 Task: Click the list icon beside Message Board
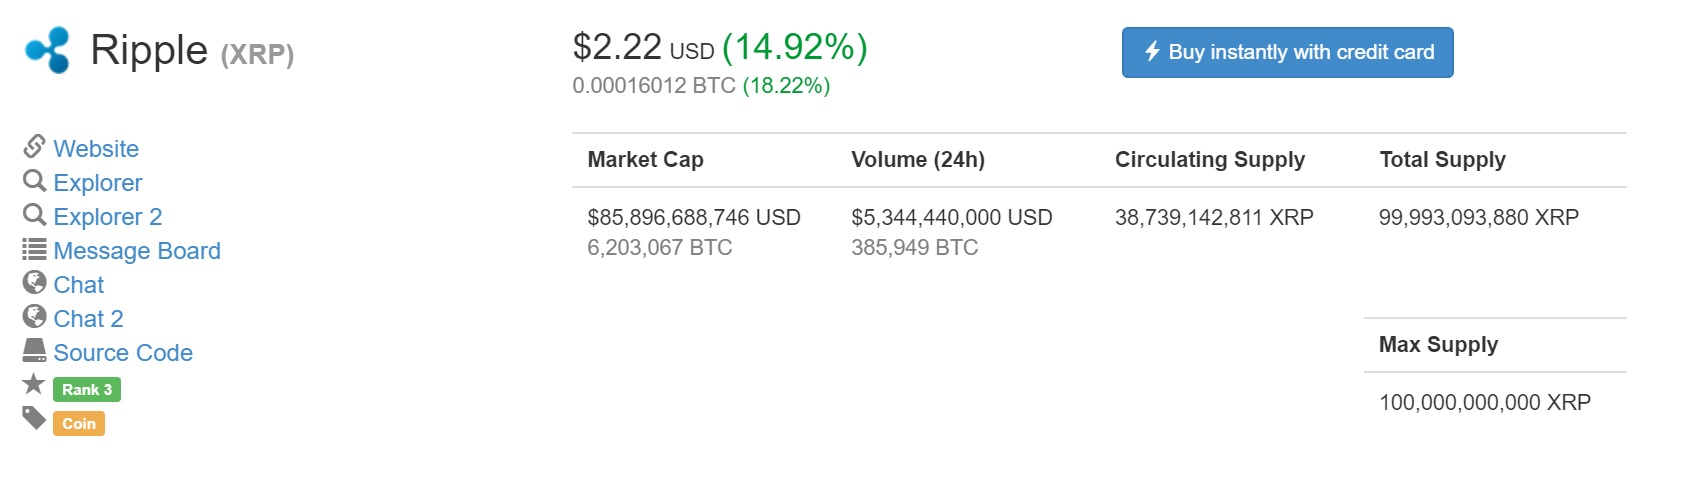[34, 249]
